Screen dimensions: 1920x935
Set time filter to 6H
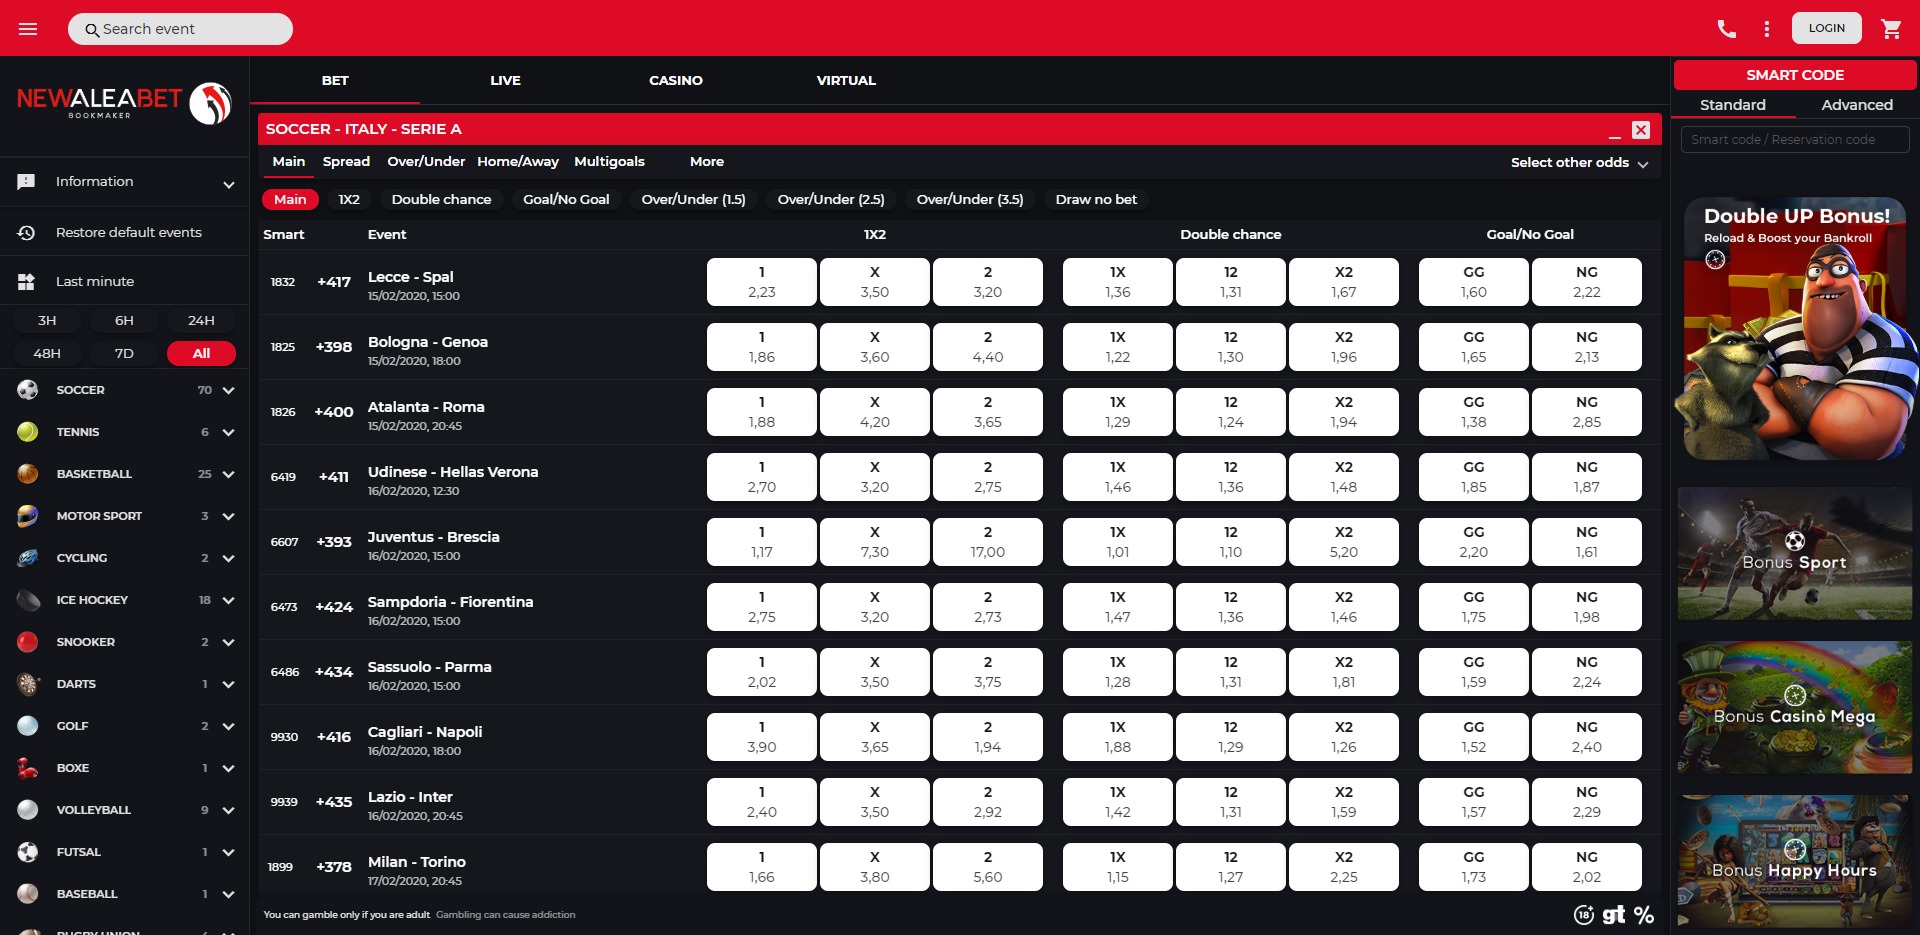point(124,321)
